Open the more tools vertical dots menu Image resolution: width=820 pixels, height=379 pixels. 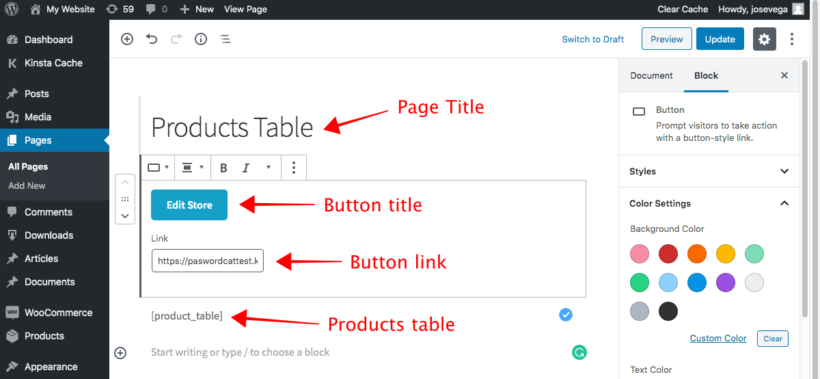coord(792,39)
